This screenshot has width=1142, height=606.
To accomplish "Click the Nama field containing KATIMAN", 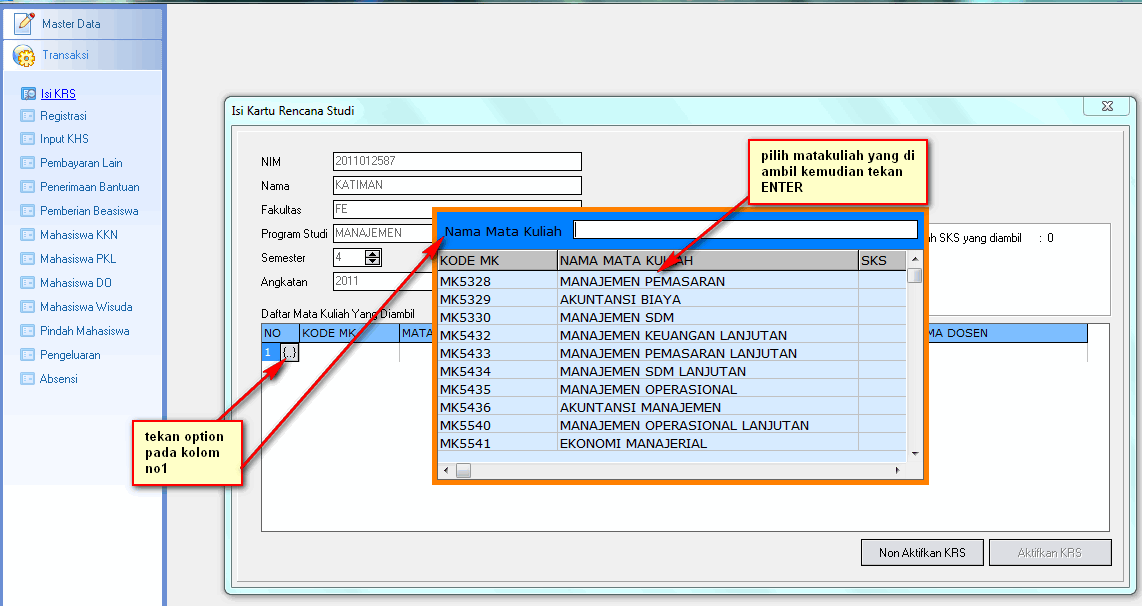I will pyautogui.click(x=457, y=185).
